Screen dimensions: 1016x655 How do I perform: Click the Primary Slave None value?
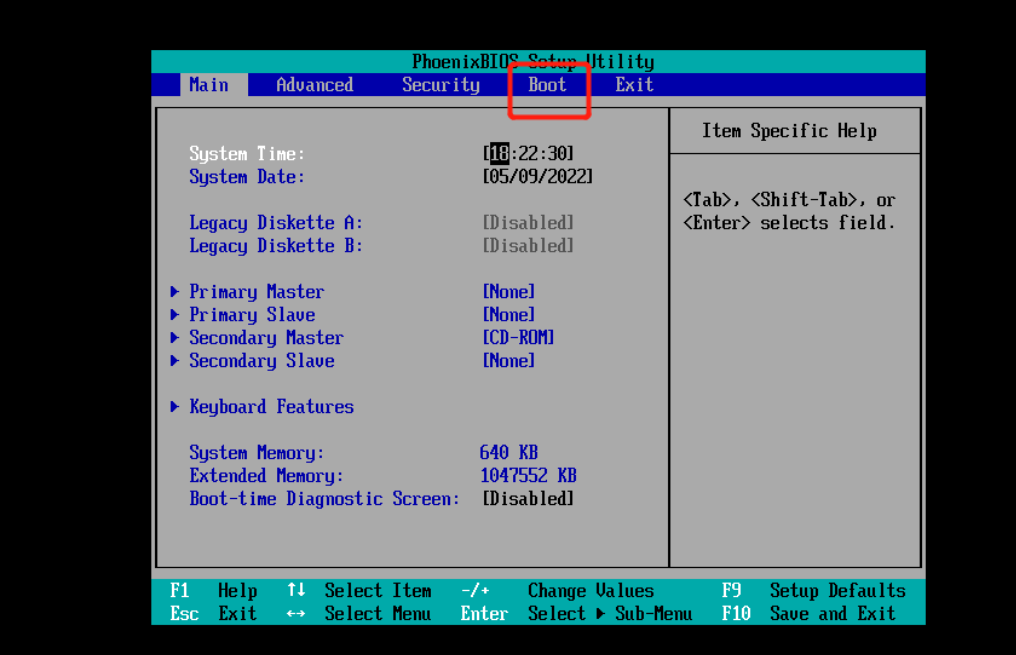(x=509, y=315)
